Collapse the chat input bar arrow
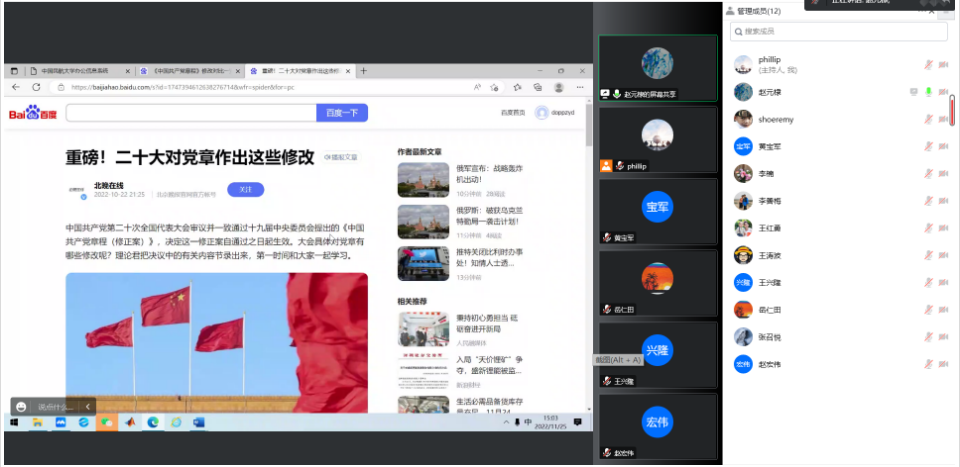960x467 pixels. click(x=88, y=406)
